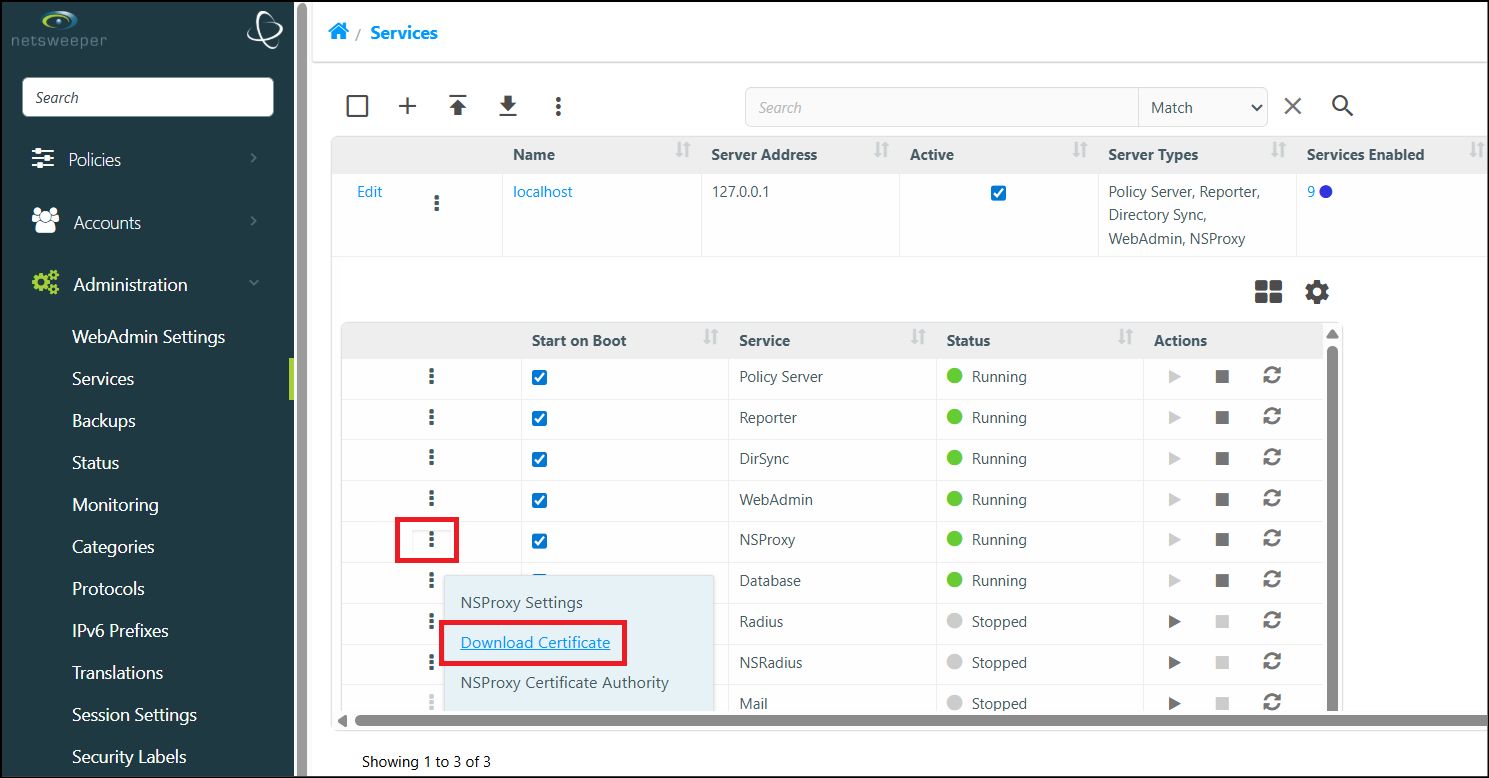
Task: Clear the search with the X icon
Action: [1293, 106]
